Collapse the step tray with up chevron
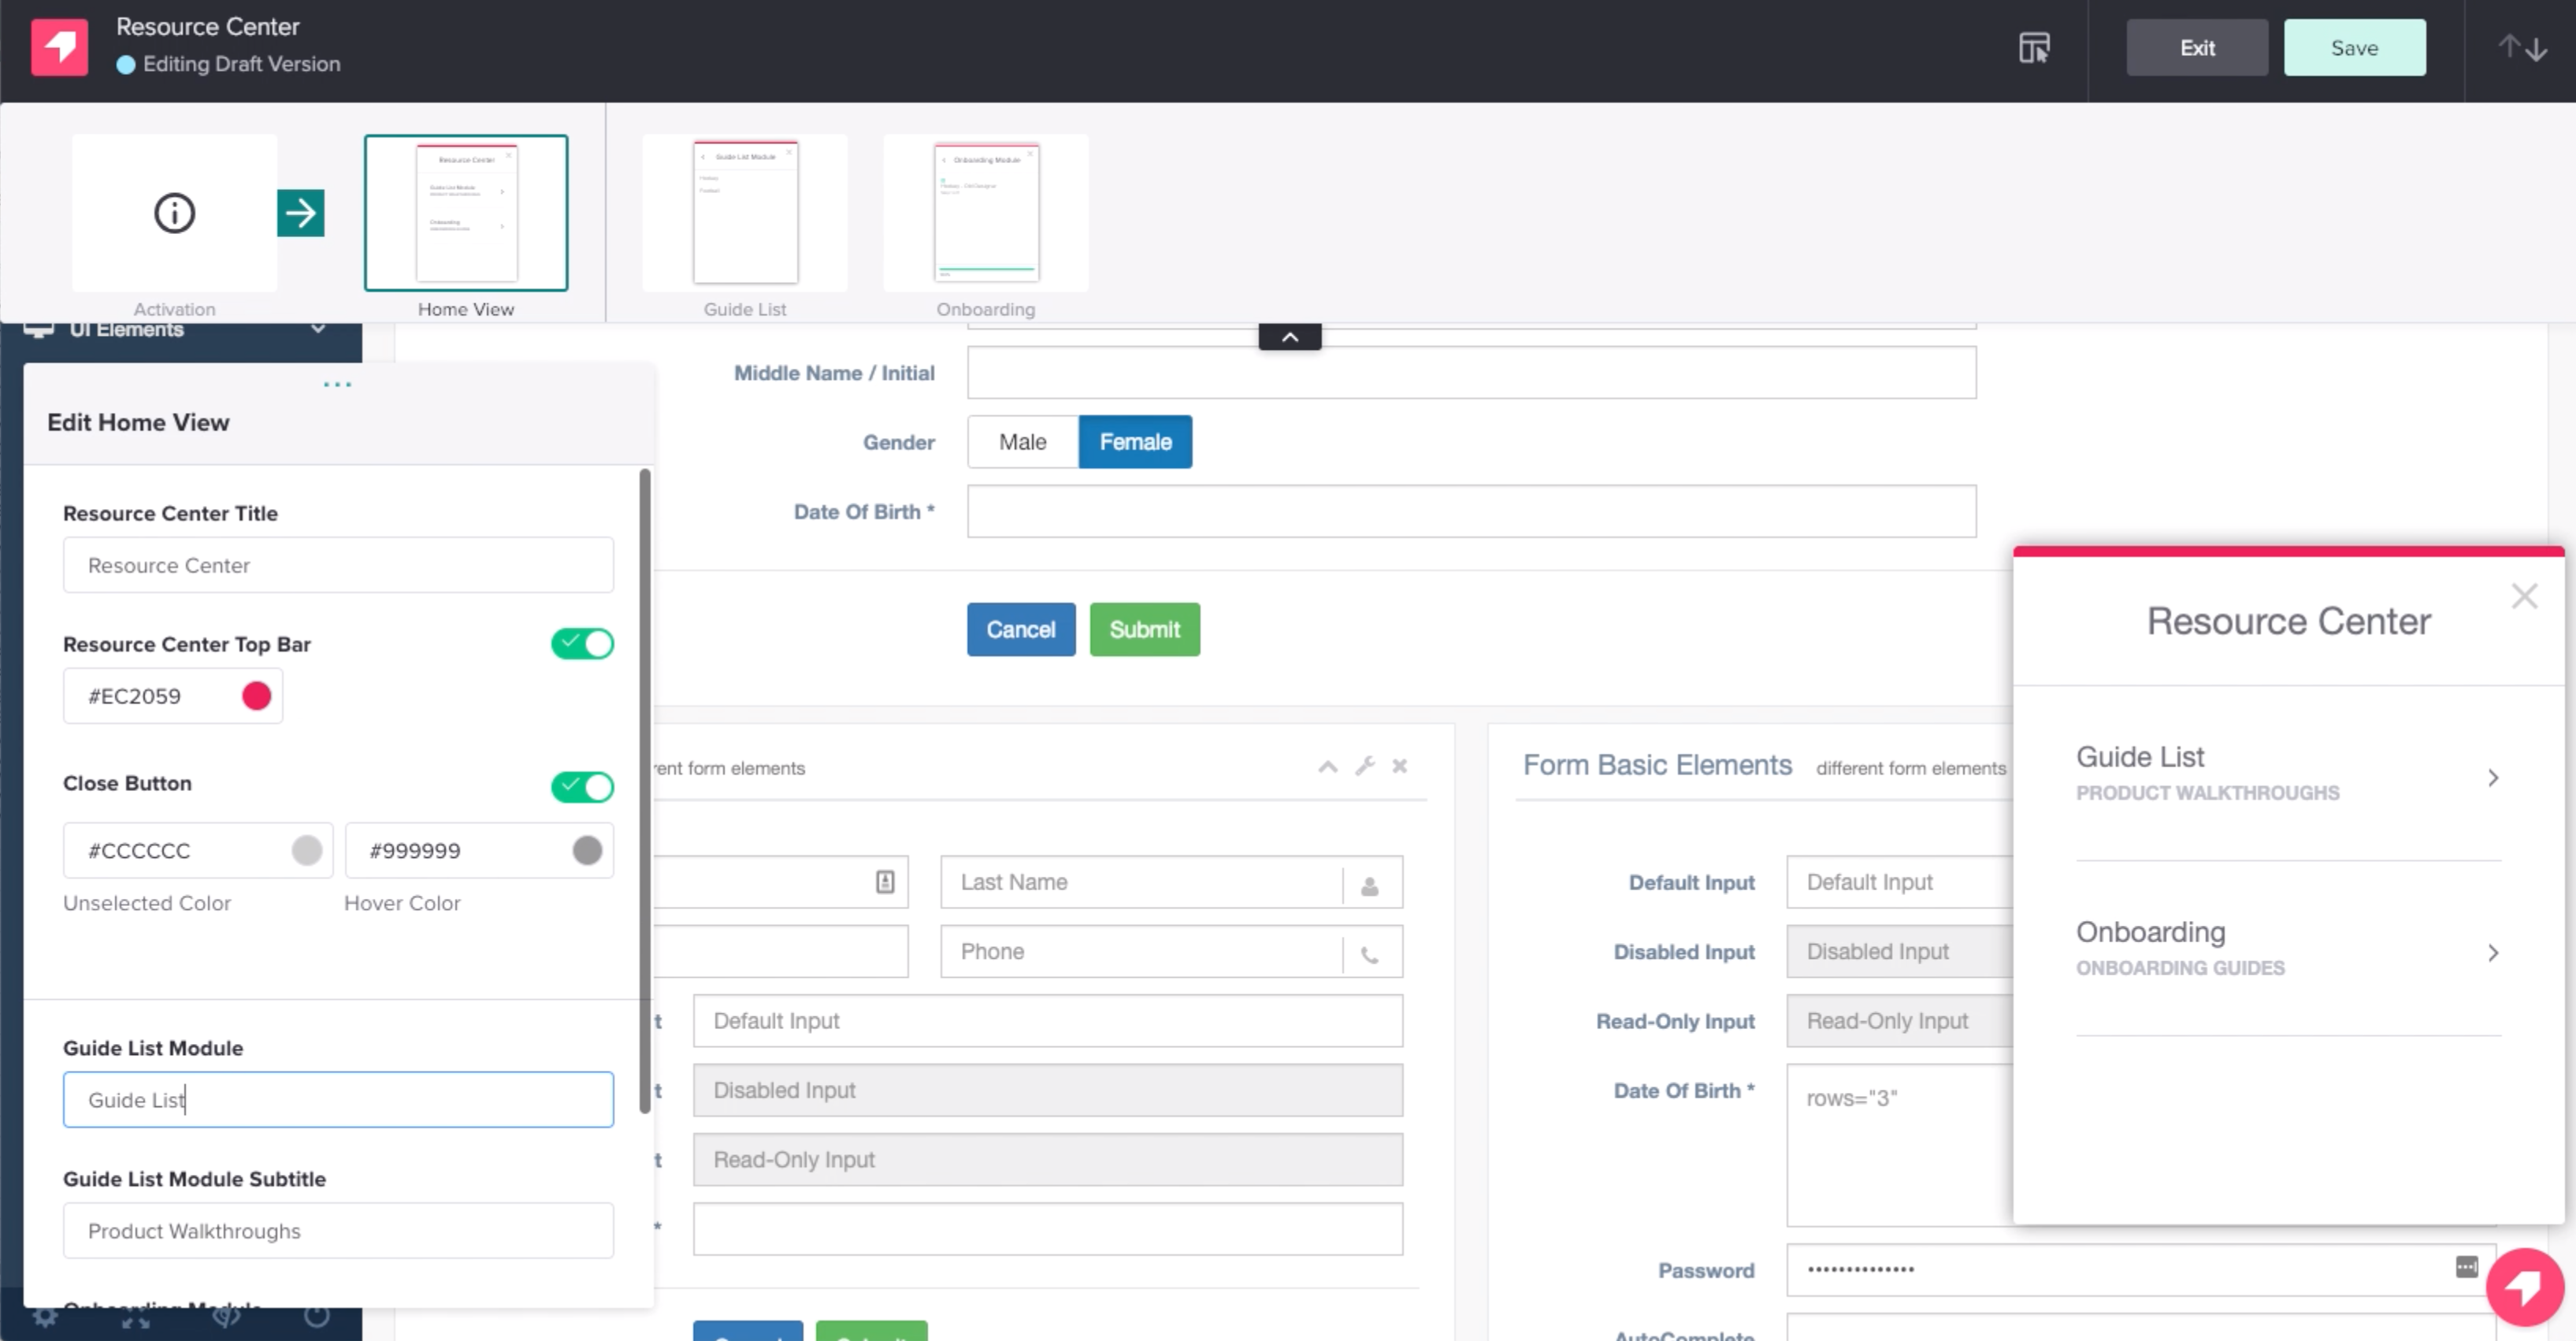 click(1289, 337)
